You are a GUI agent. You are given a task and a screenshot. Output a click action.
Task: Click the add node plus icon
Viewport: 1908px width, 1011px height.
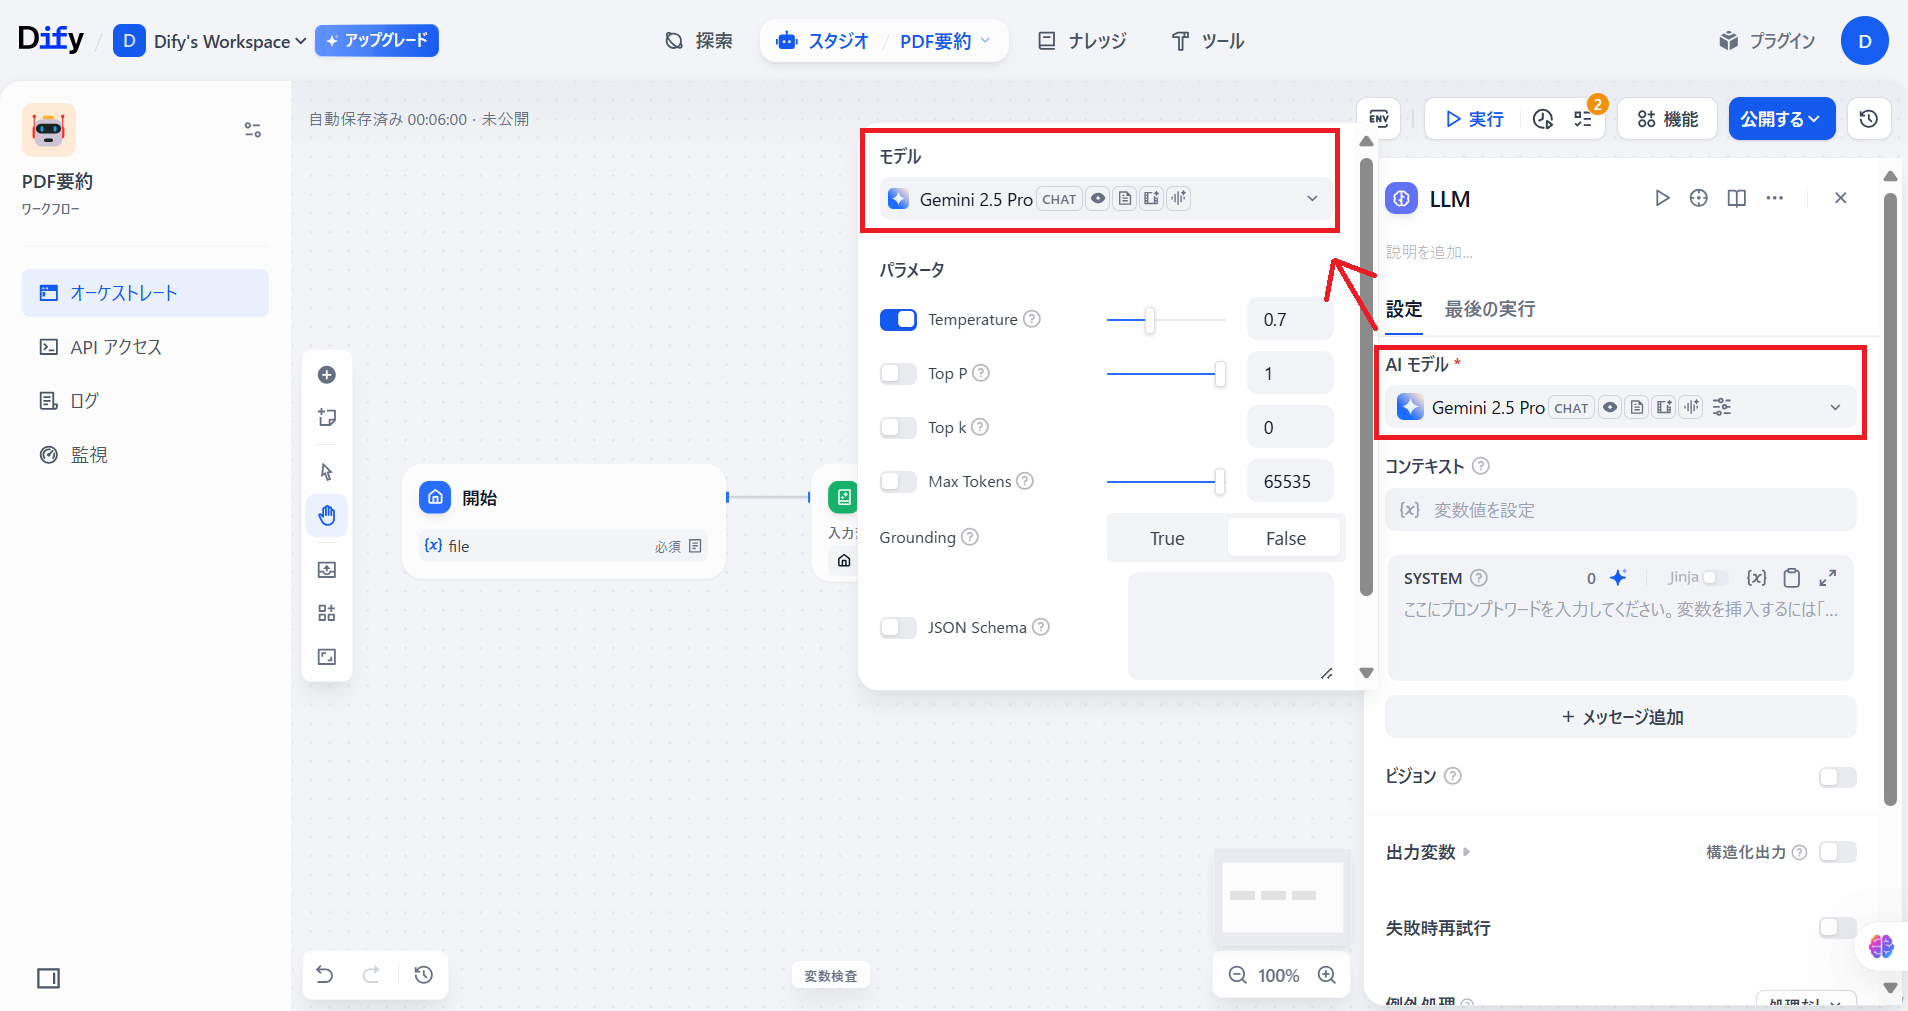click(x=327, y=375)
